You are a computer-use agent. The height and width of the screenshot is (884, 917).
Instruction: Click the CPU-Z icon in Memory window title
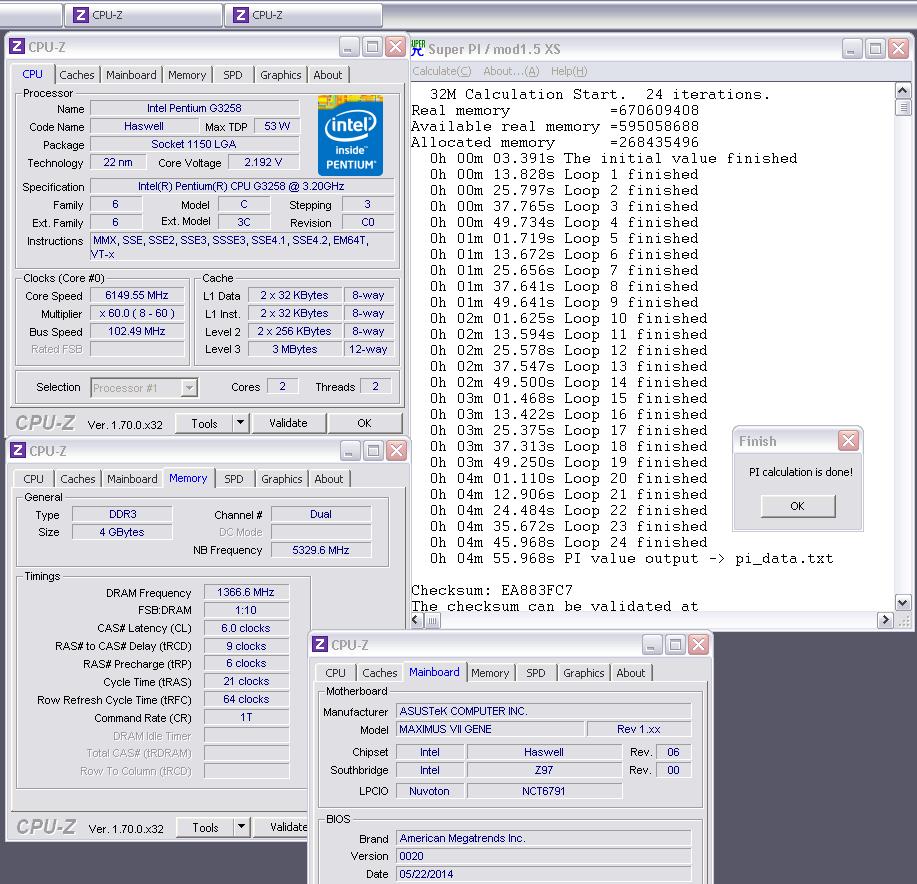pos(18,450)
